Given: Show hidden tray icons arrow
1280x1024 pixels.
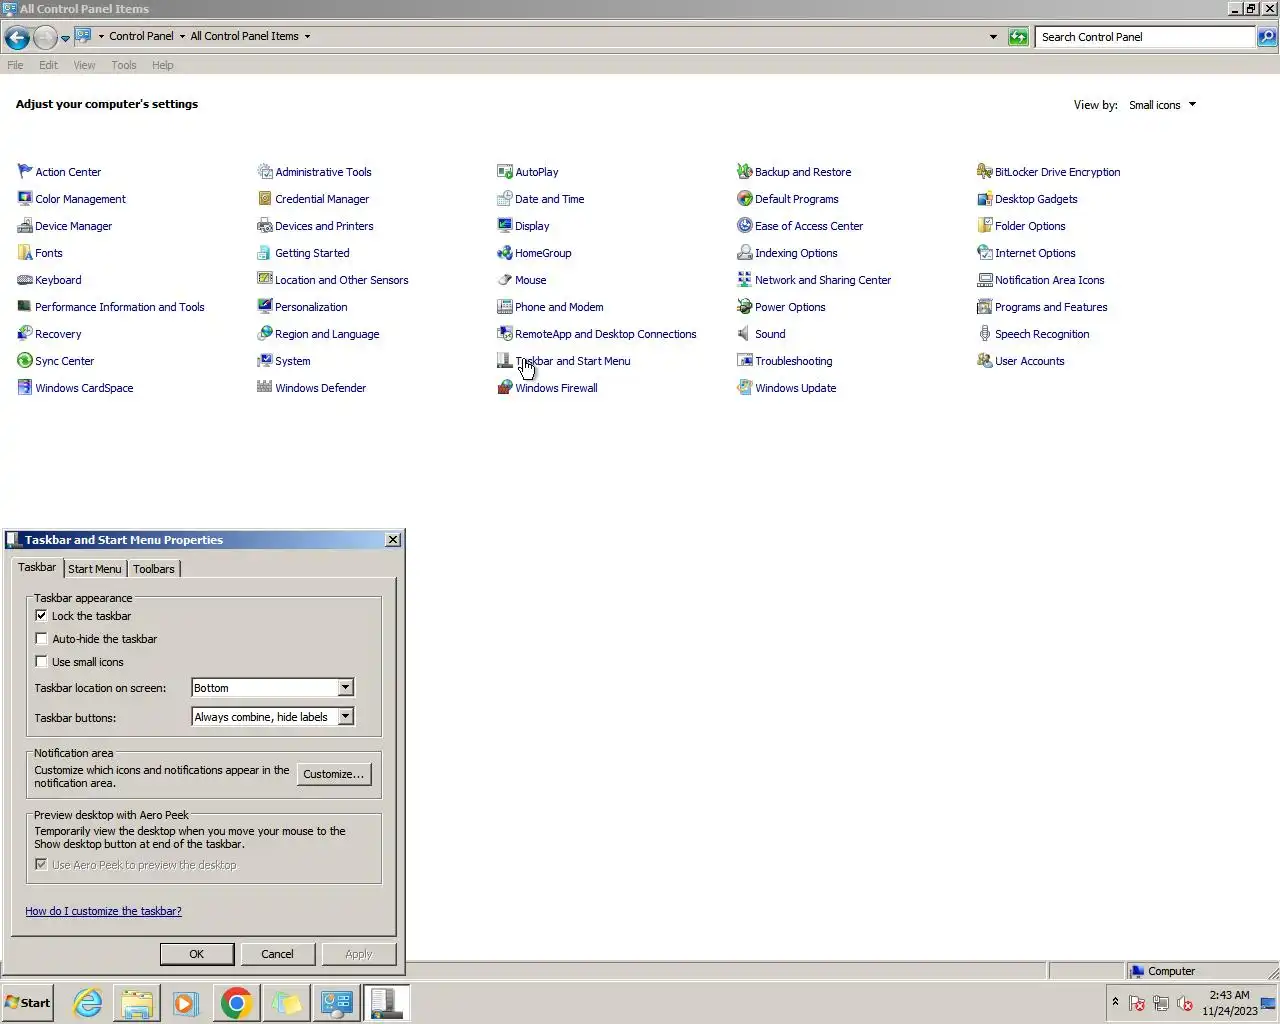Looking at the screenshot, I should click(1115, 1001).
